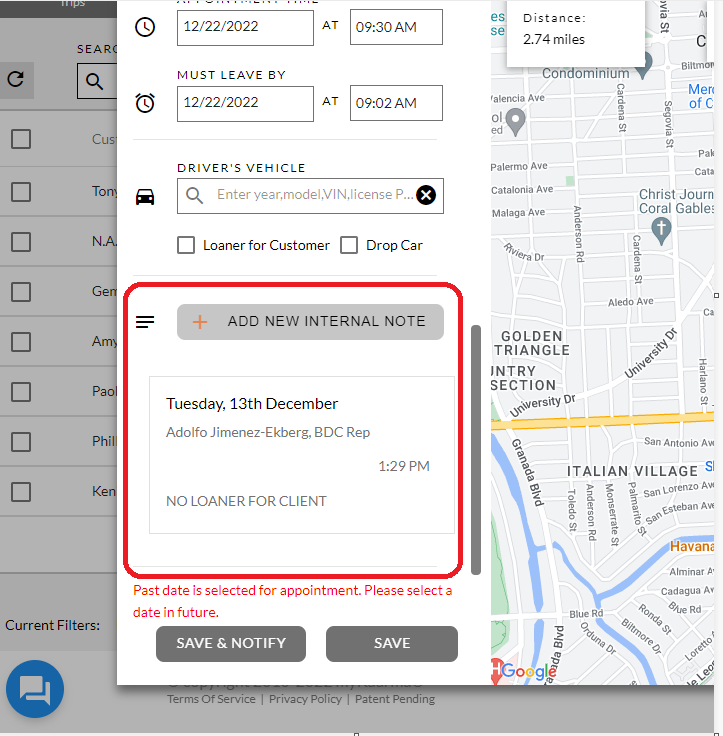The width and height of the screenshot is (723, 736).
Task: Click the Patent Pending link
Action: pyautogui.click(x=395, y=699)
